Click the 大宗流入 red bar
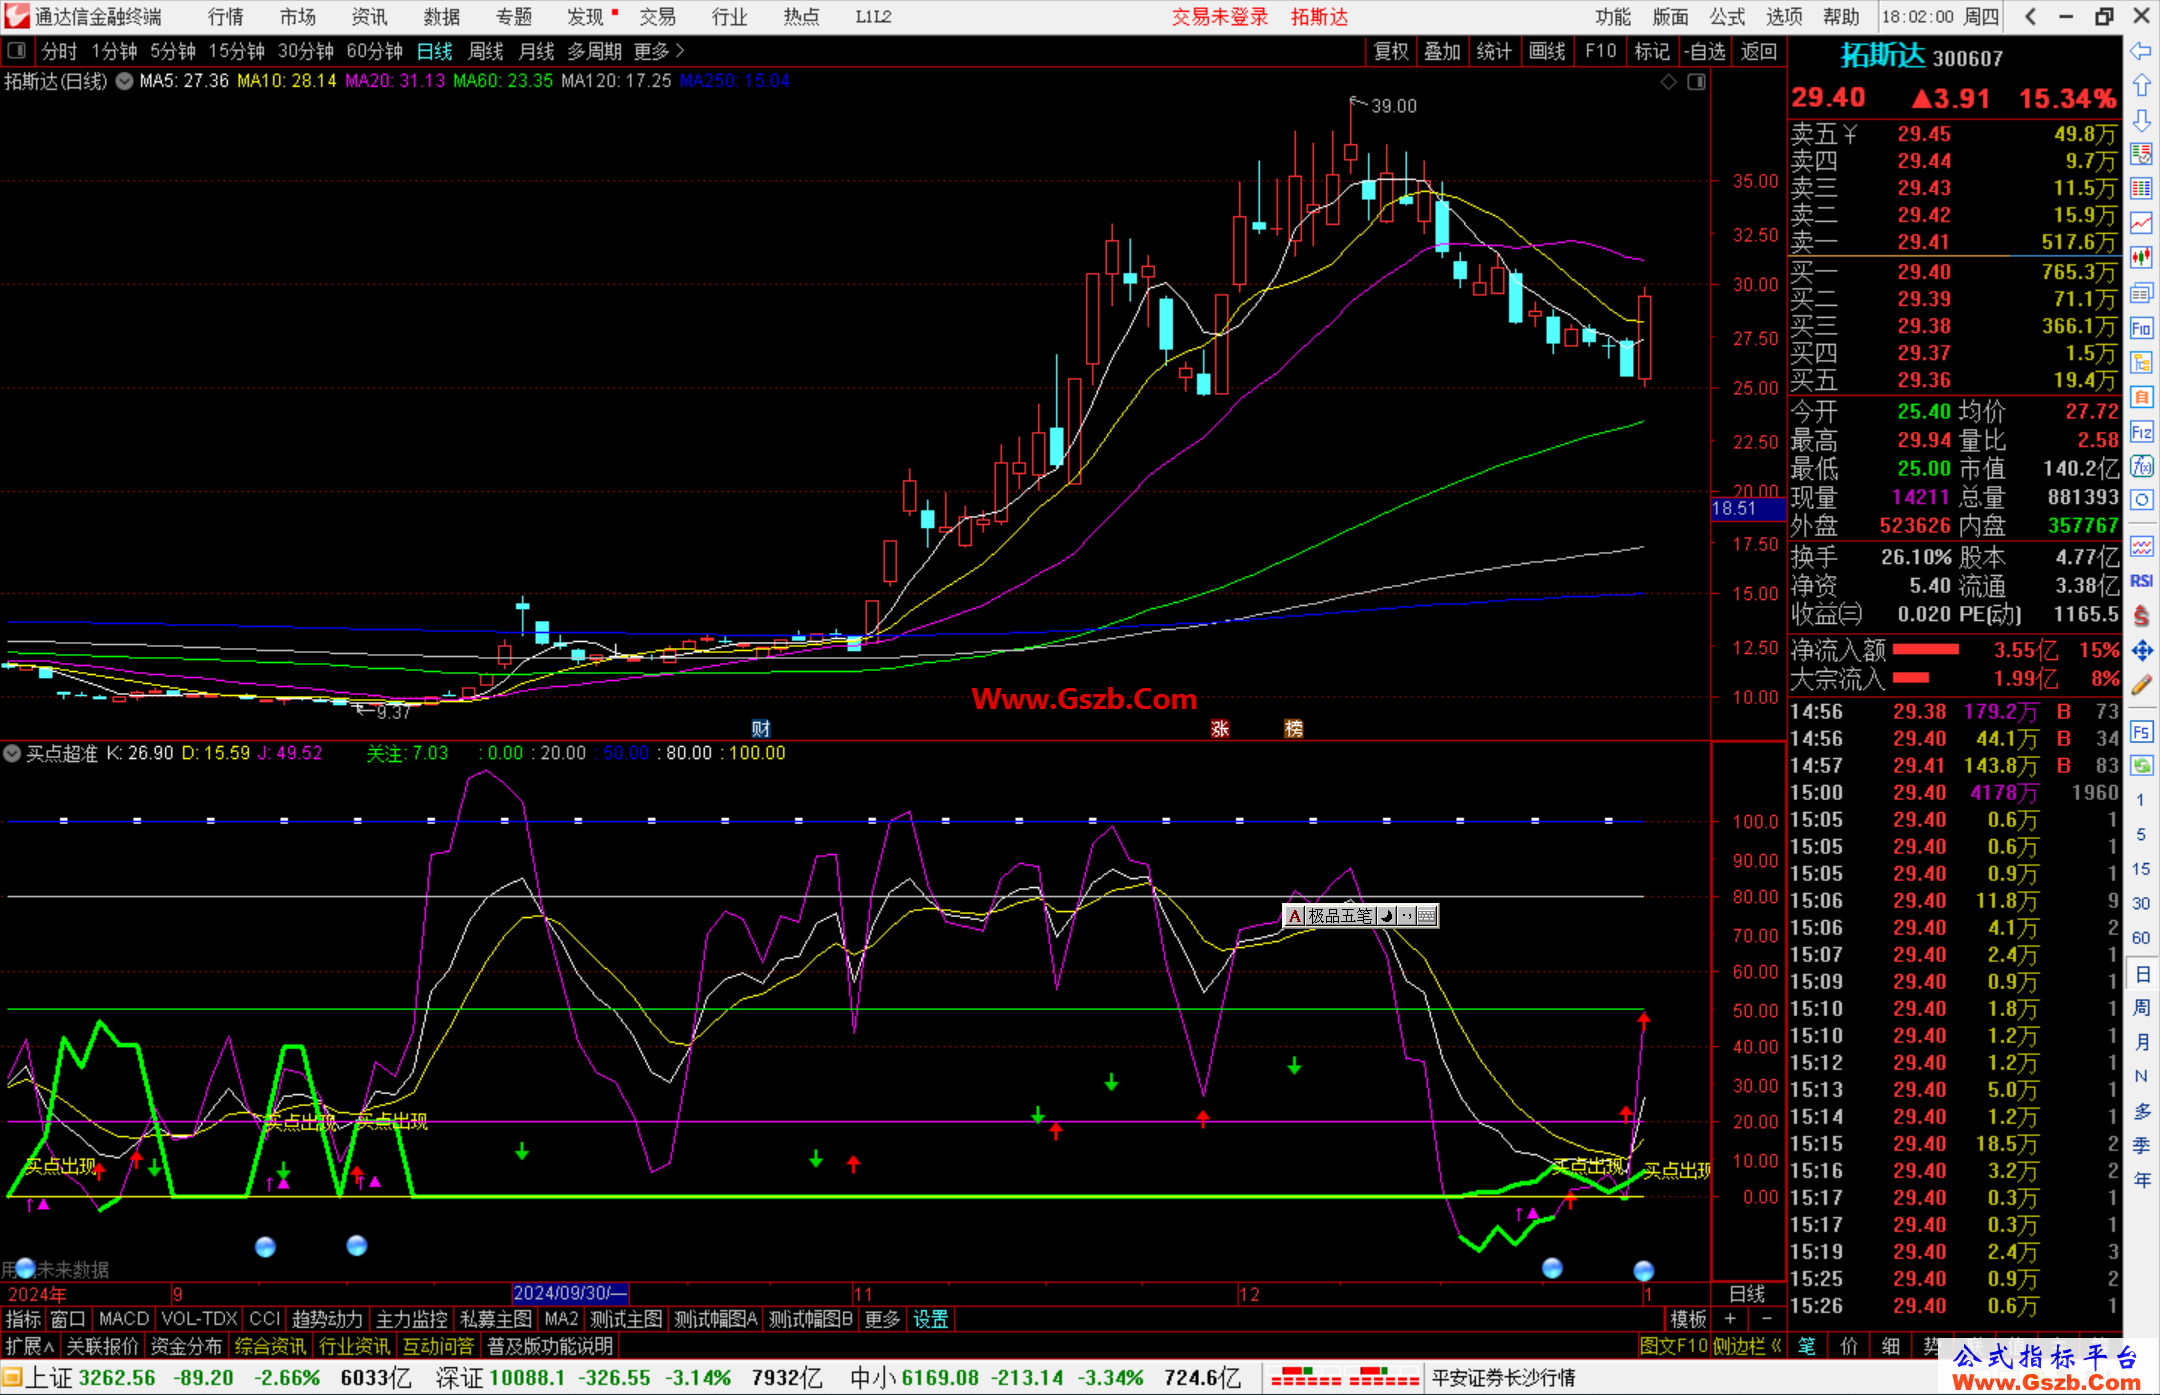 1911,678
